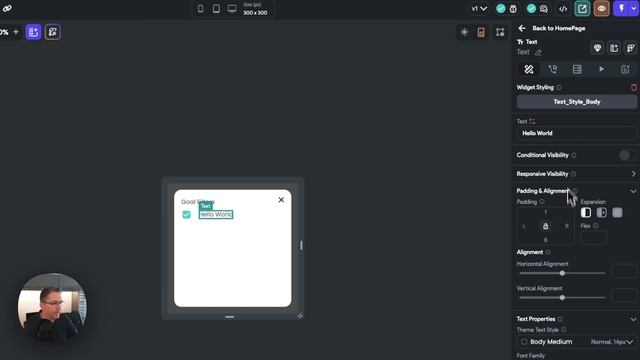Click the Responsive Visibility info icon
This screenshot has height=360, width=640.
coord(573,174)
